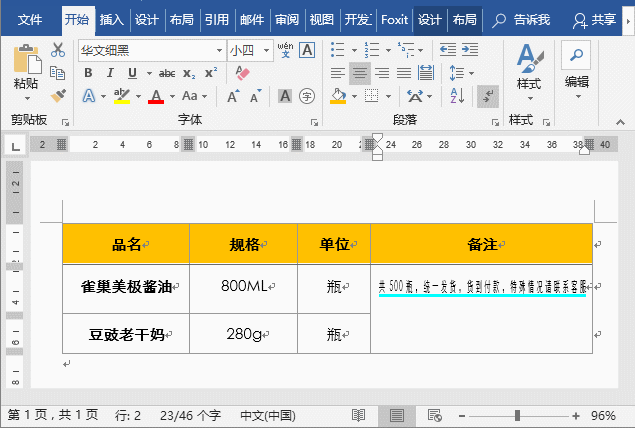Screen dimensions: 635x428
Task: Click the red font color swatch
Action: (156, 97)
